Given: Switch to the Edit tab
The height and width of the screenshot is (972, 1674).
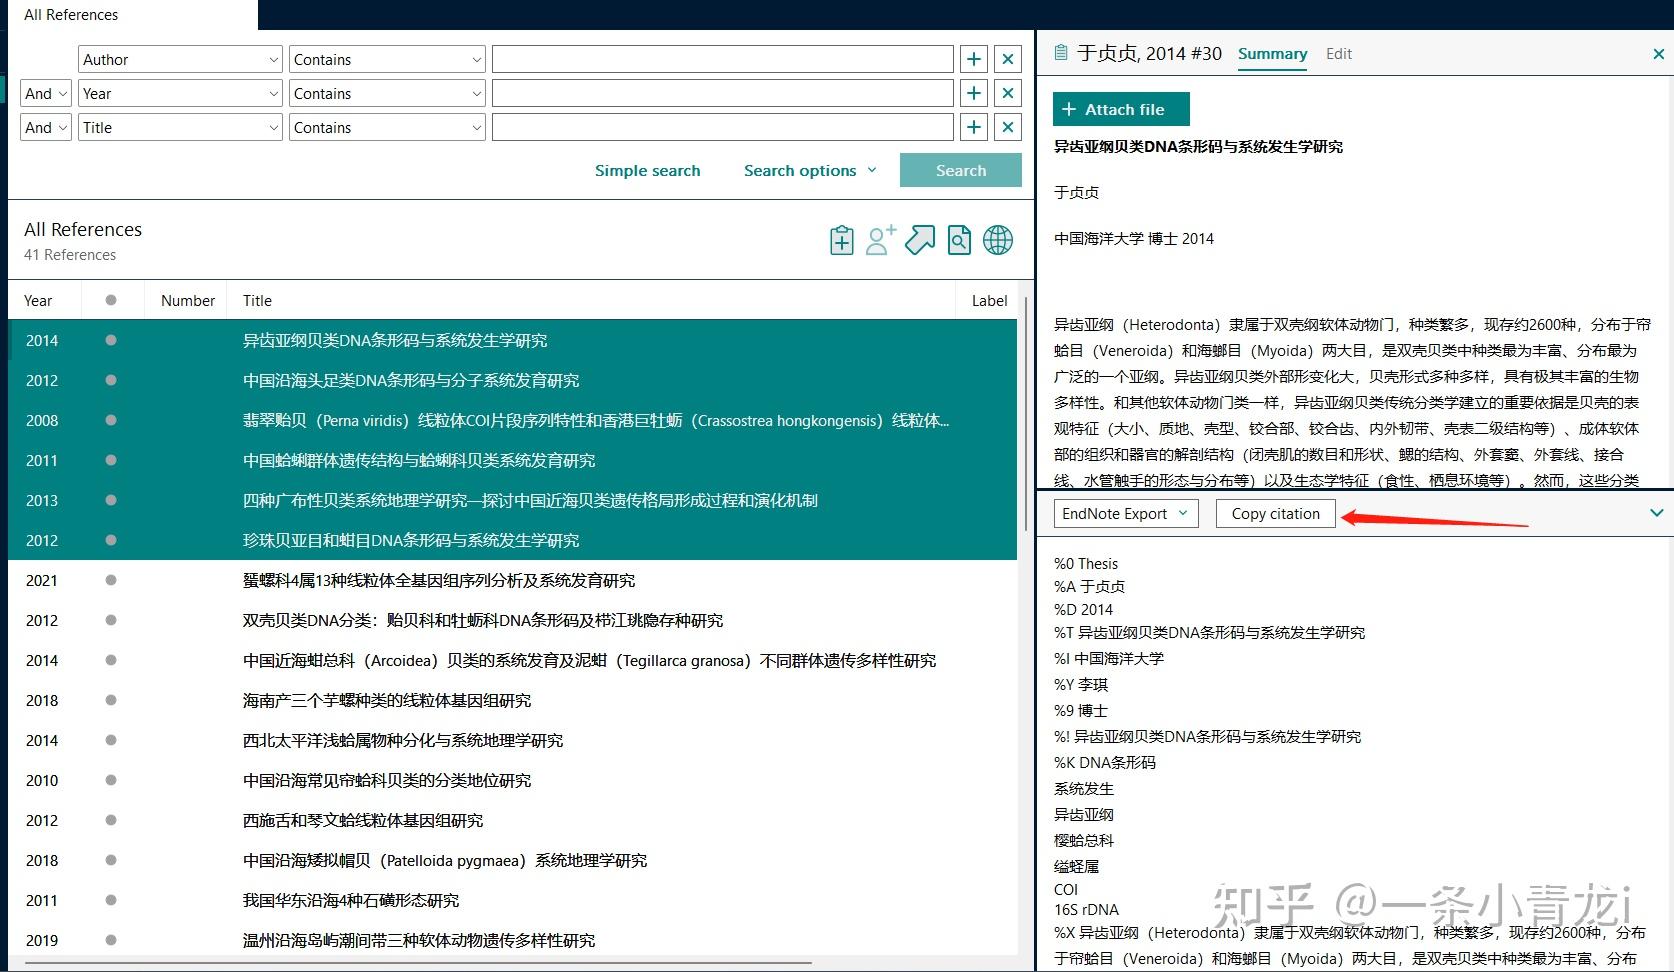Looking at the screenshot, I should pos(1339,54).
